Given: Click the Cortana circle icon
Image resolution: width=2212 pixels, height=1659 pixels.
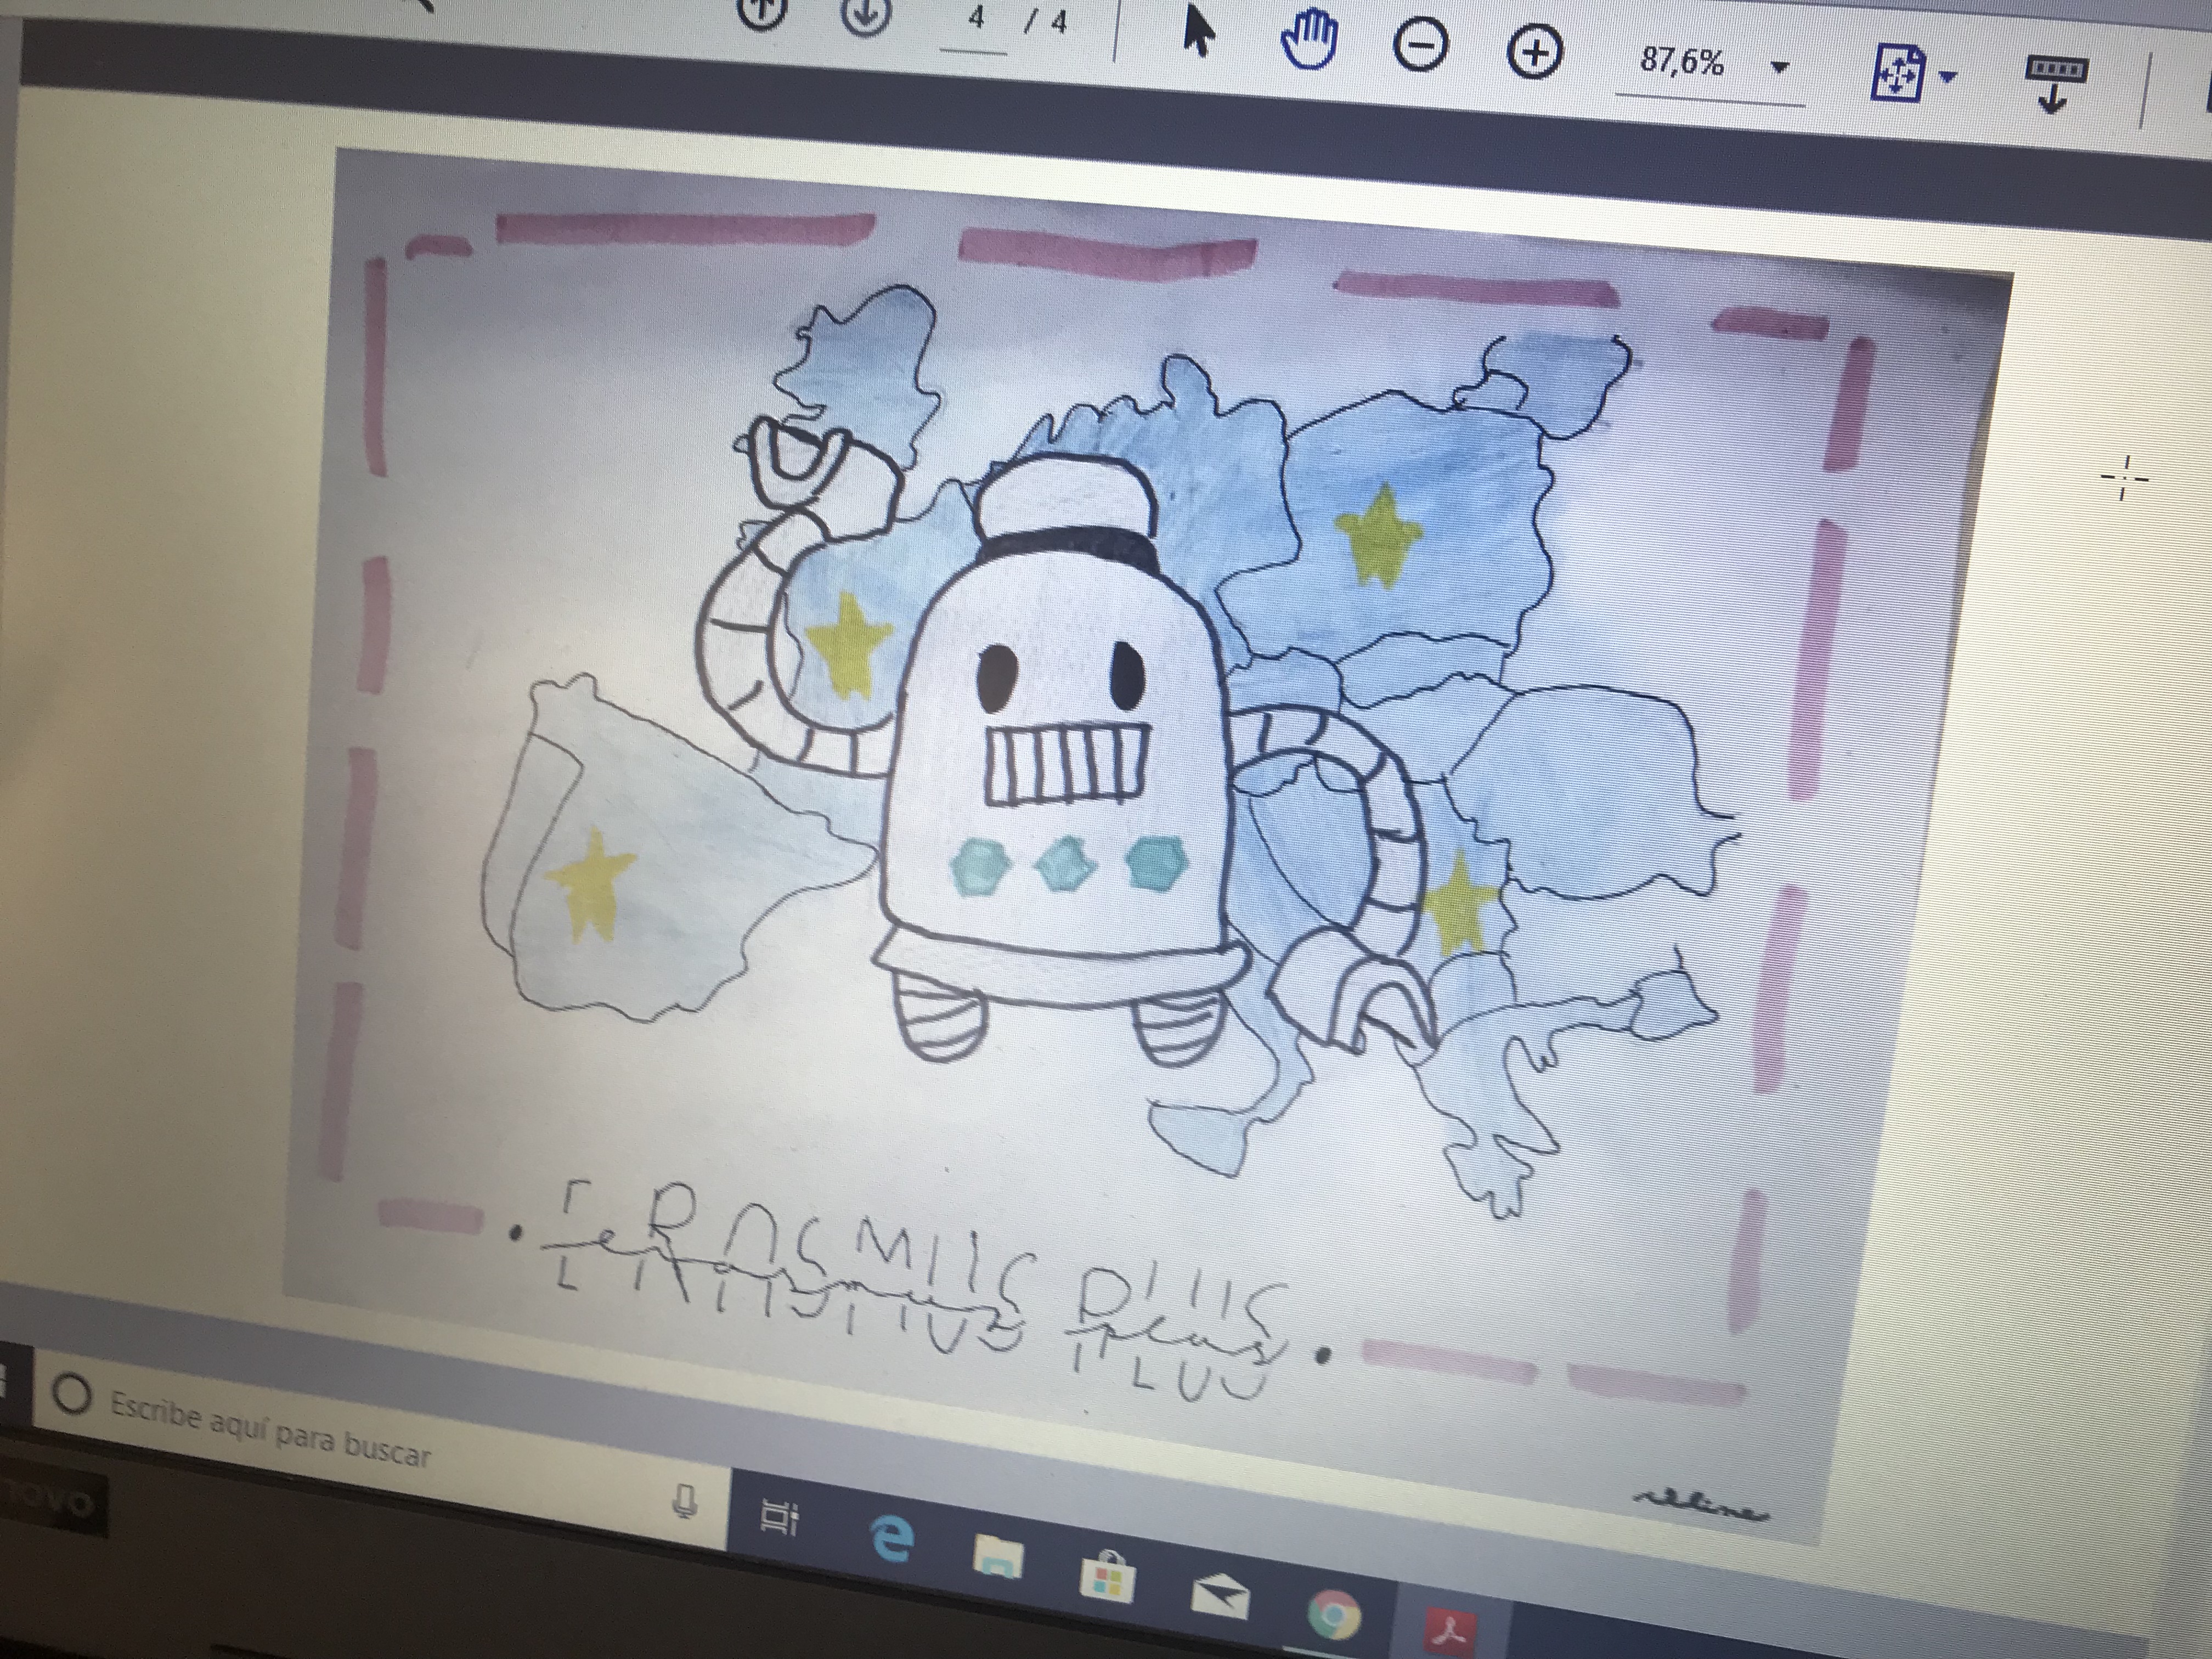Looking at the screenshot, I should pyautogui.click(x=72, y=1396).
